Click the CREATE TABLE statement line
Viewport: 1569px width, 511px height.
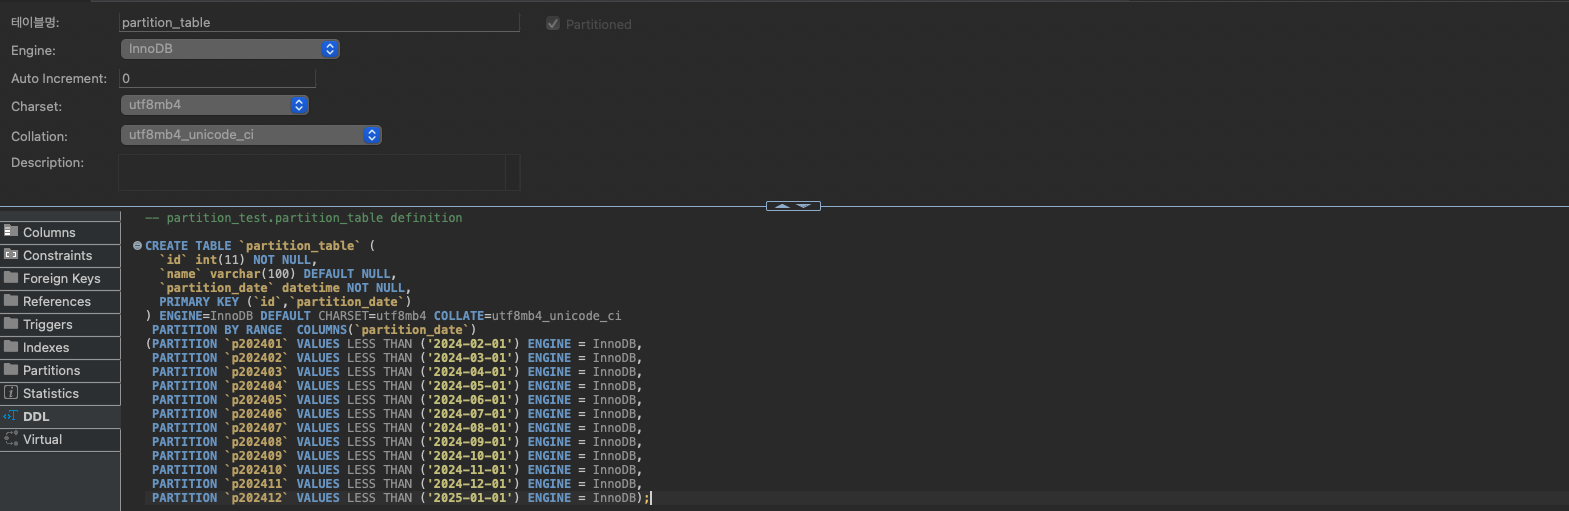[260, 245]
